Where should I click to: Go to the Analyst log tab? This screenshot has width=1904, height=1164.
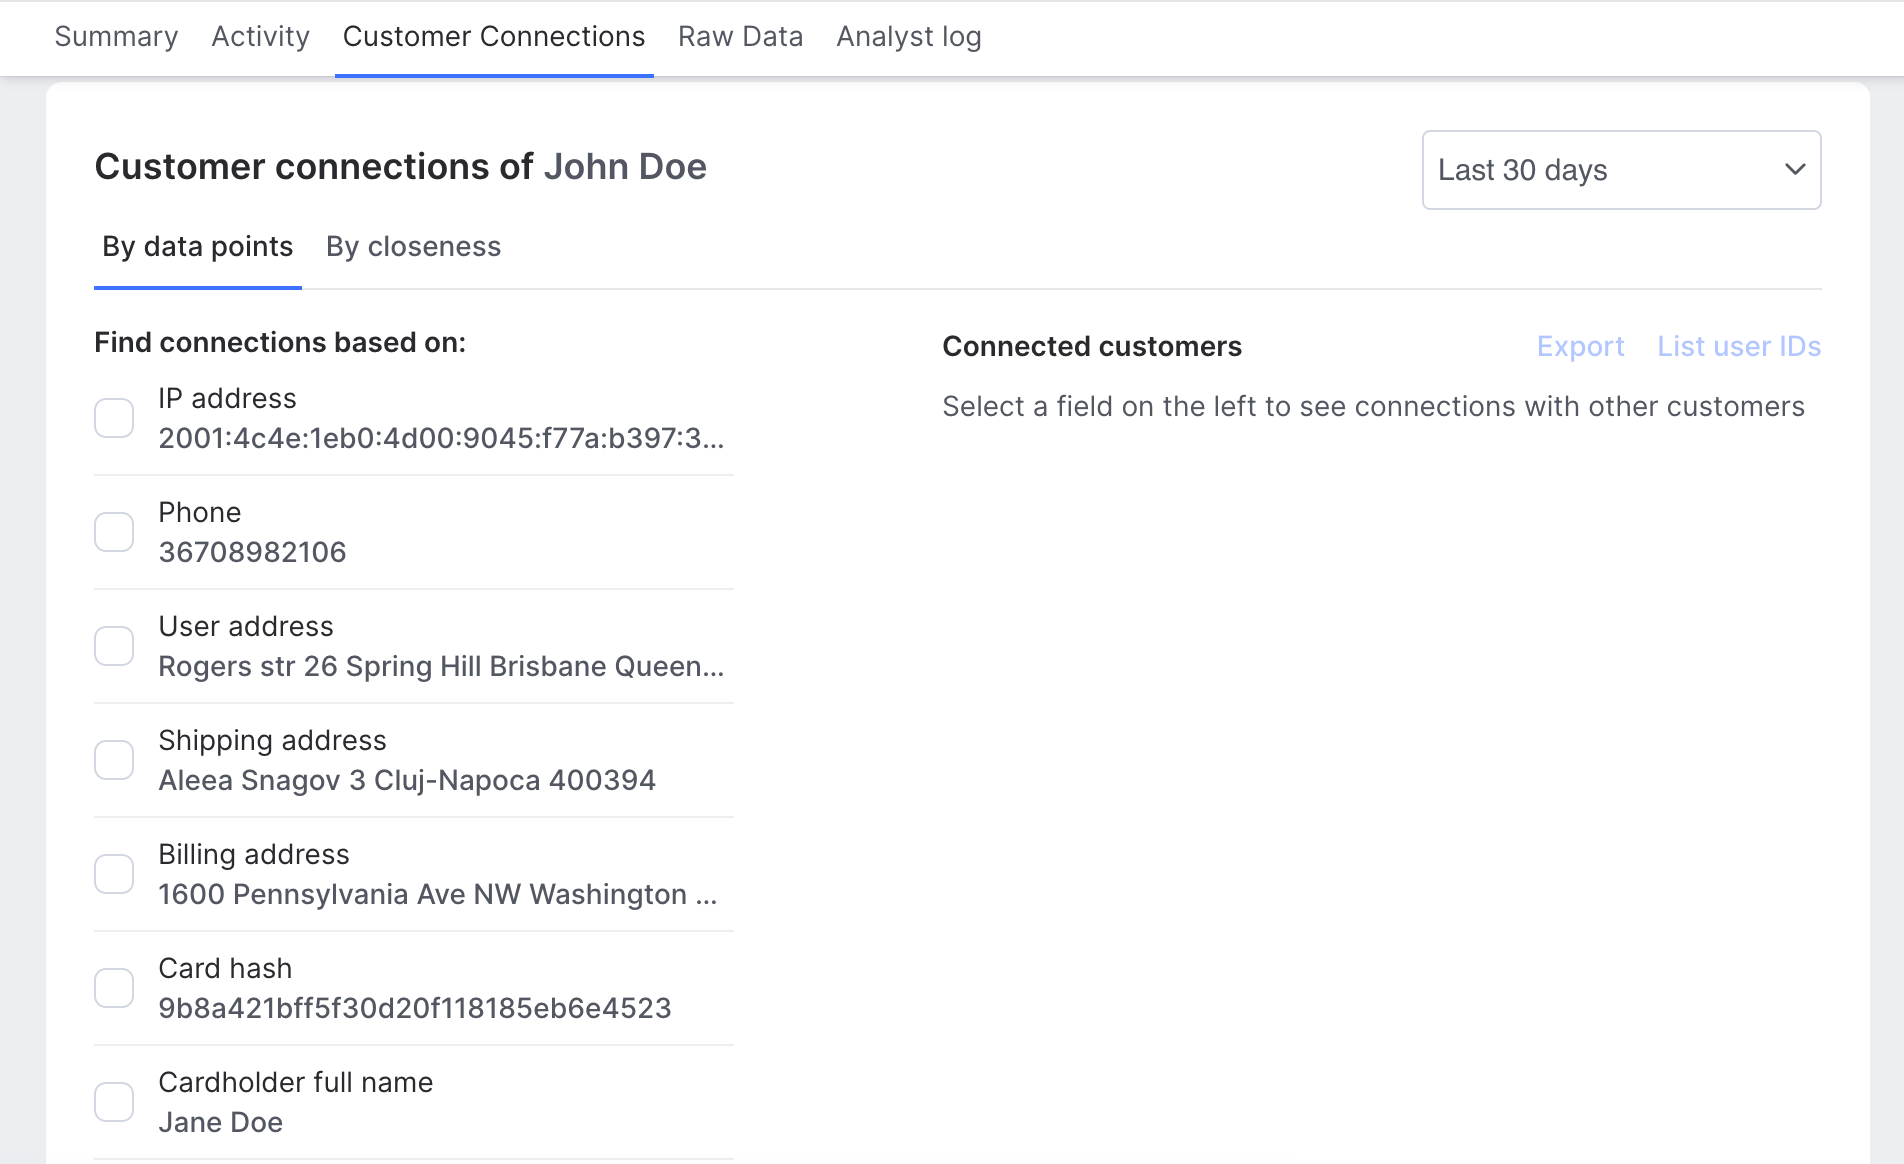point(909,36)
